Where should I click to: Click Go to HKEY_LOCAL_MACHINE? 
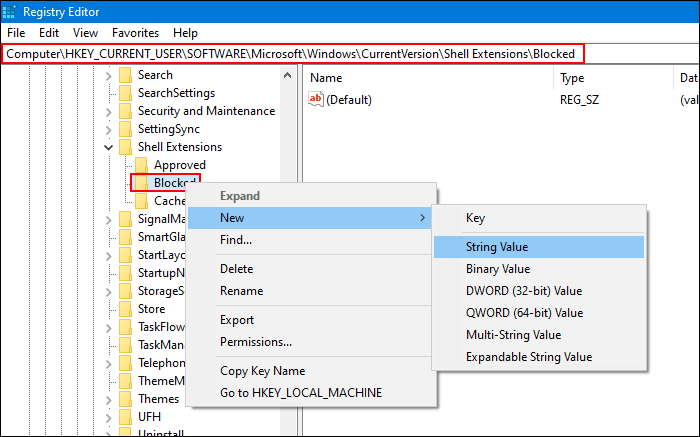310,393
